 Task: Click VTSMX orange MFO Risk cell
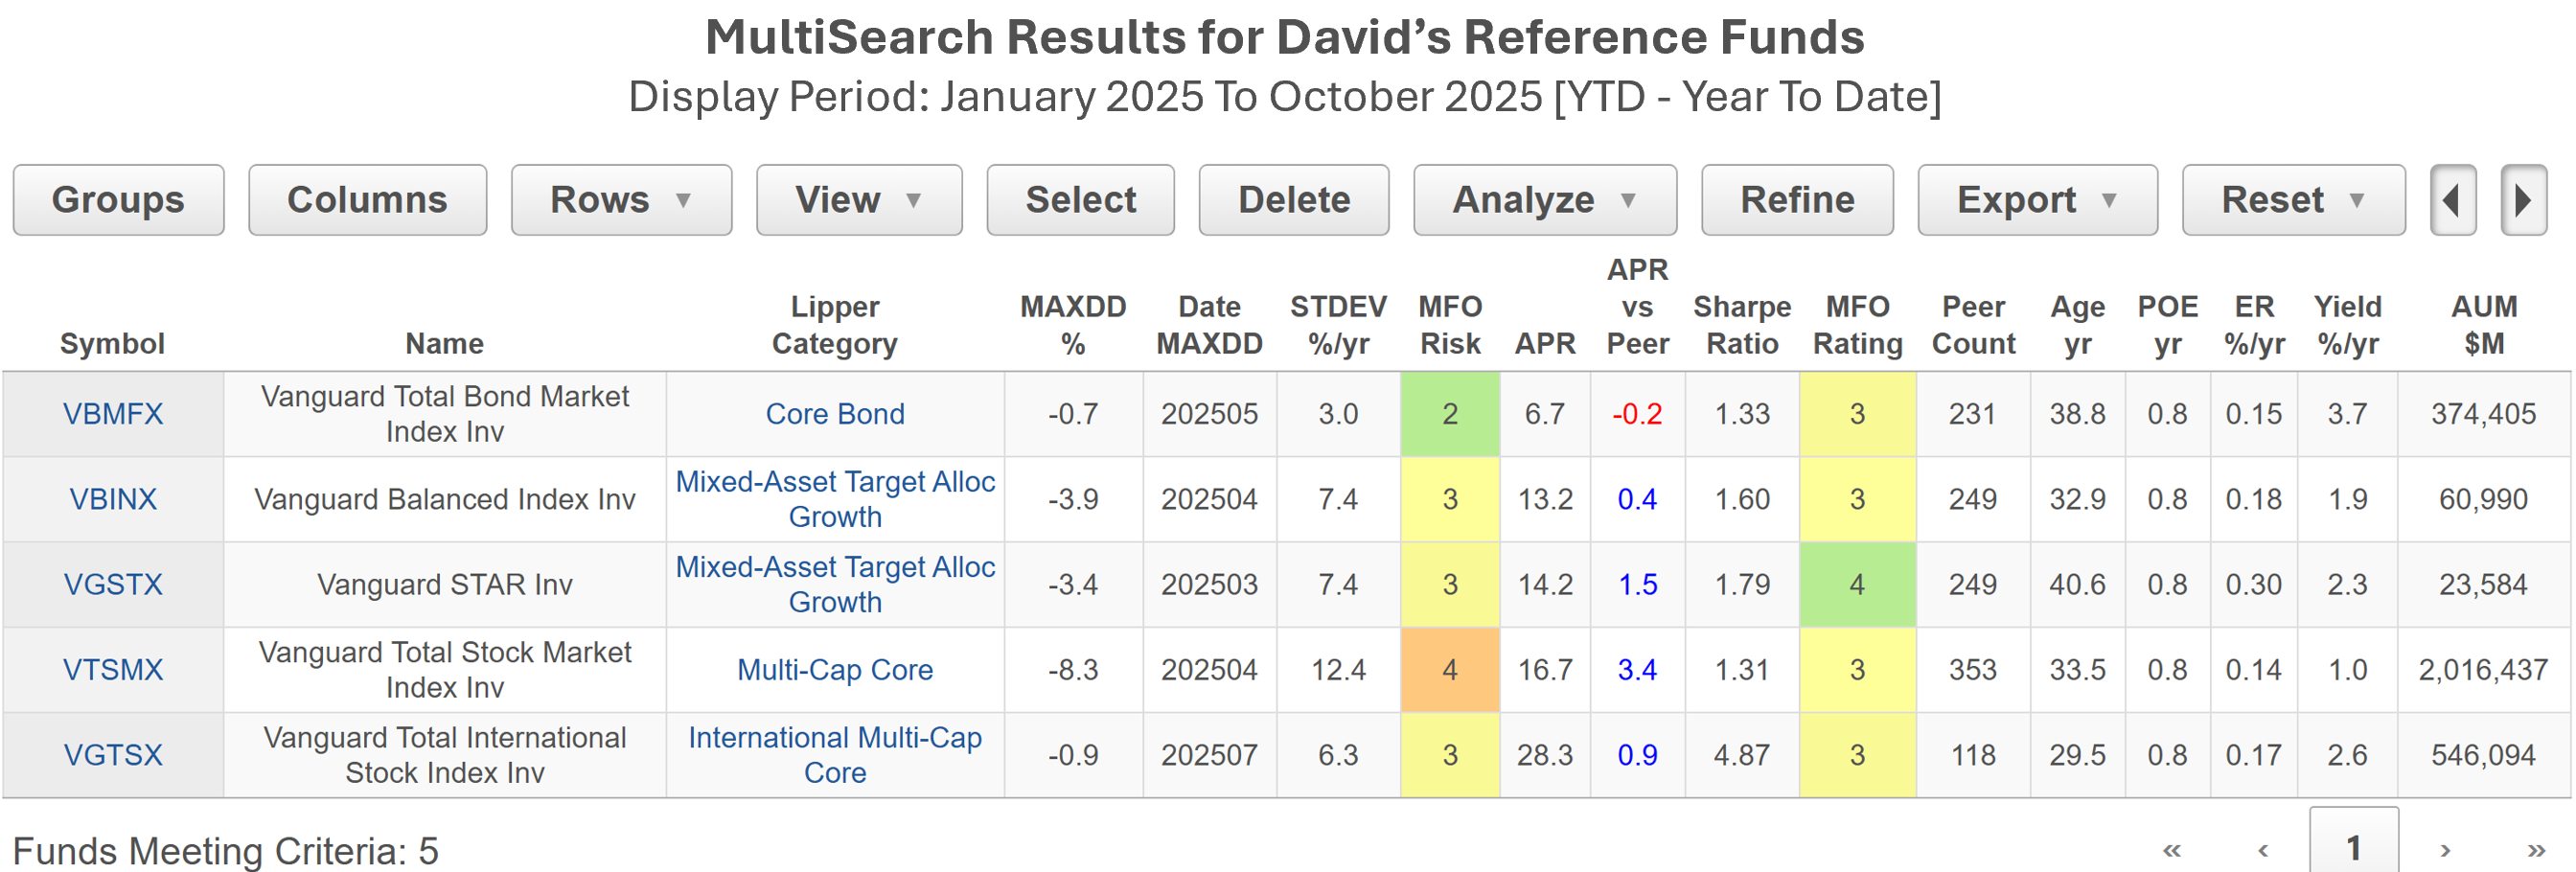click(x=1449, y=670)
